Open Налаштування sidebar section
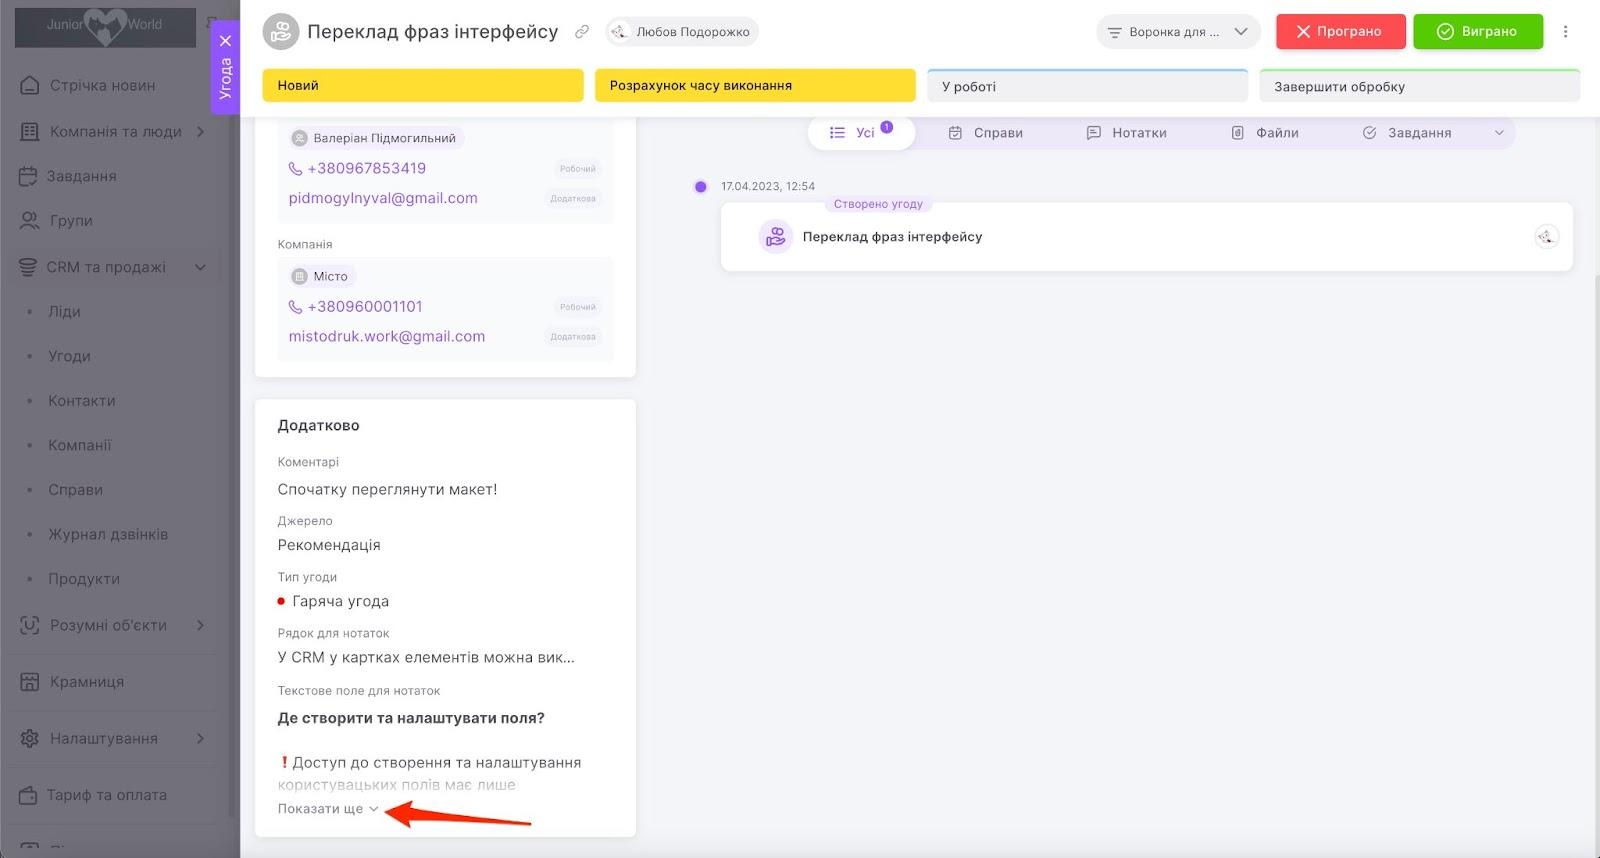 click(x=104, y=739)
